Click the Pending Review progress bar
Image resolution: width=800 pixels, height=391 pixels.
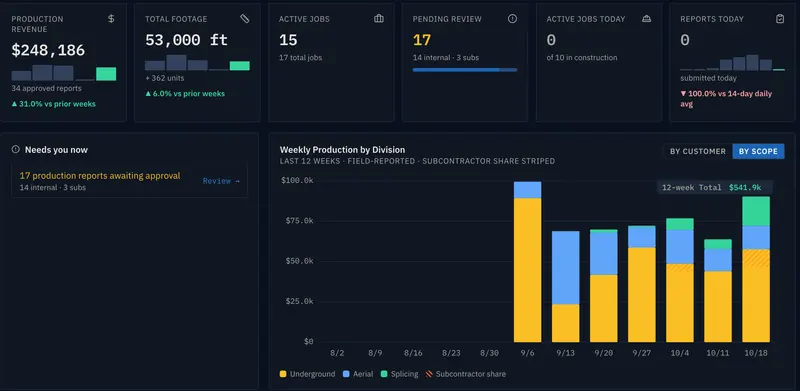click(x=465, y=69)
